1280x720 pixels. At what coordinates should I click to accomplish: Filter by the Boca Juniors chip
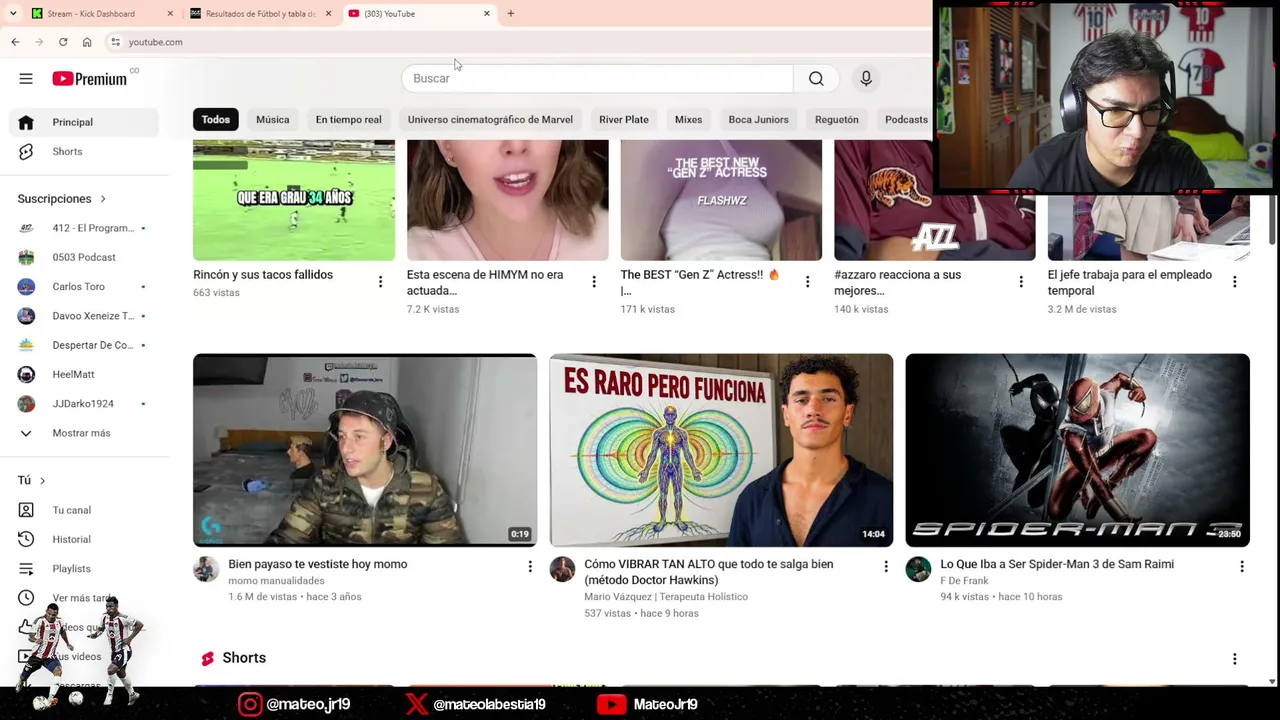pyautogui.click(x=758, y=120)
